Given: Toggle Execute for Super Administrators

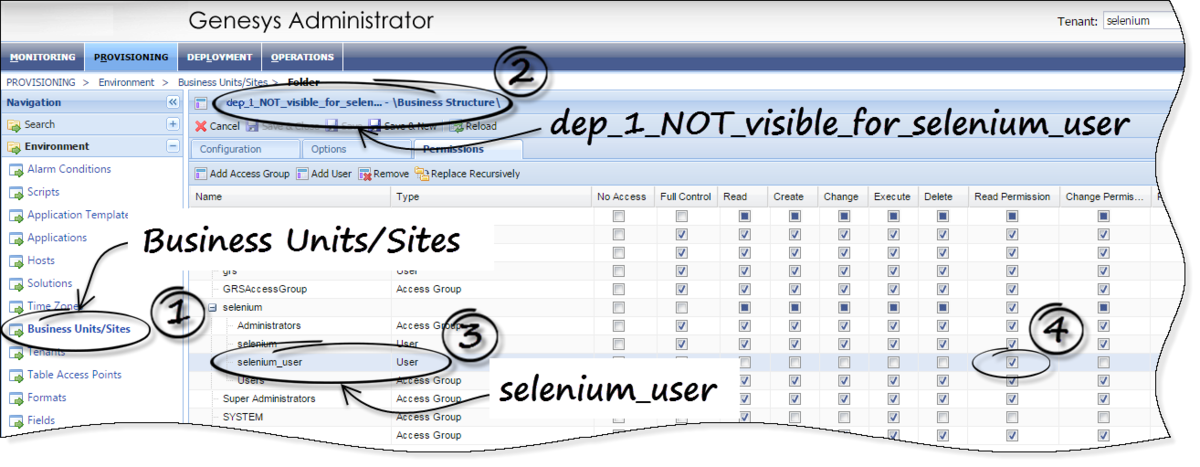Looking at the screenshot, I should 893,399.
